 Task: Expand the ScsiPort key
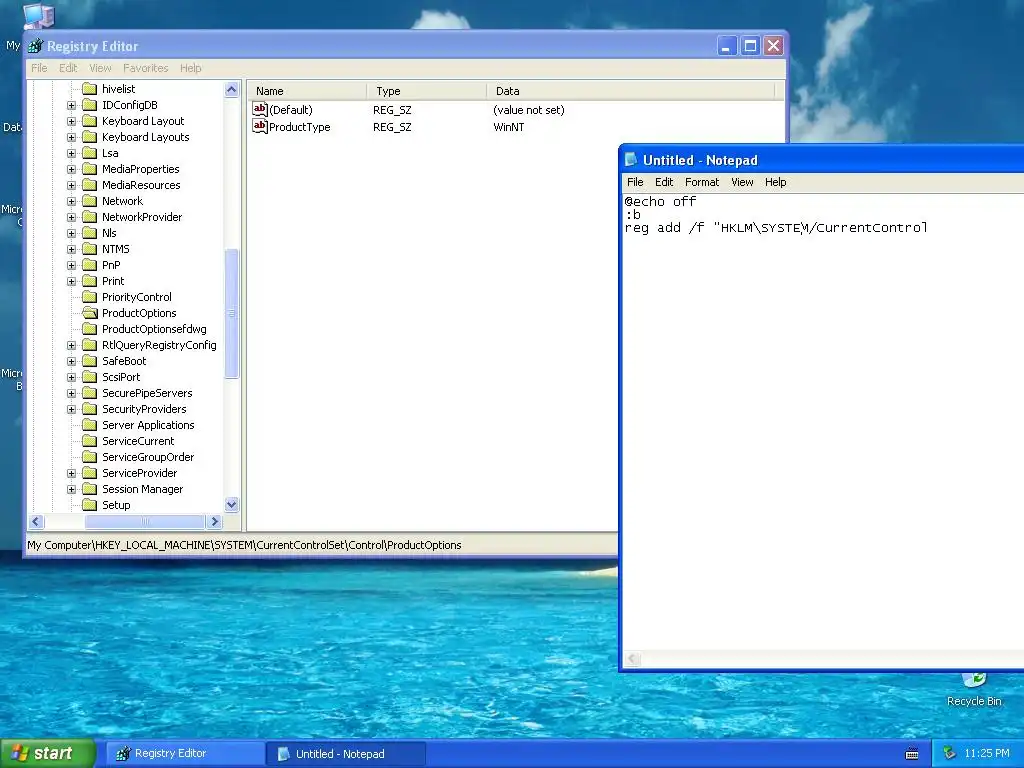[72, 377]
